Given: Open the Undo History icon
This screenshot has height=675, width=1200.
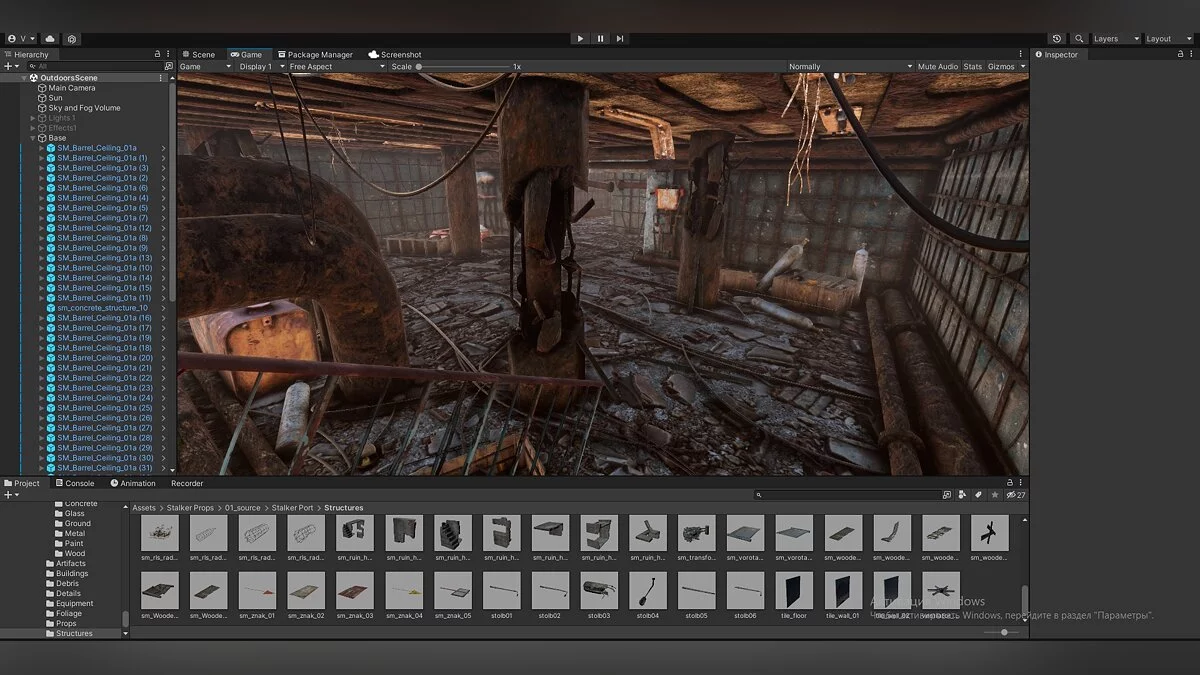Looking at the screenshot, I should click(1058, 39).
